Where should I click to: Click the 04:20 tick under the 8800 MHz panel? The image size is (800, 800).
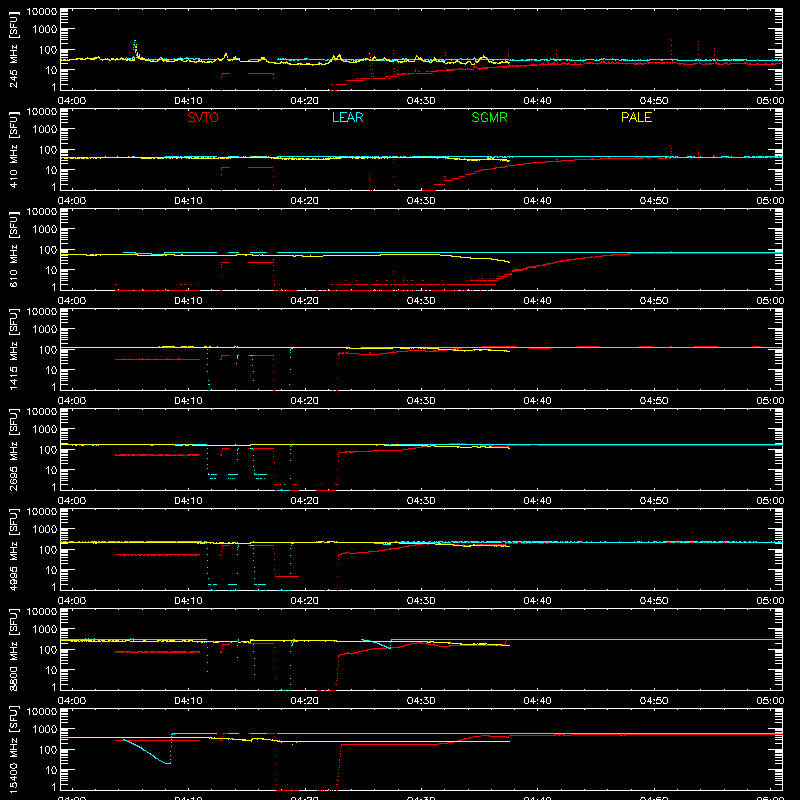click(305, 701)
